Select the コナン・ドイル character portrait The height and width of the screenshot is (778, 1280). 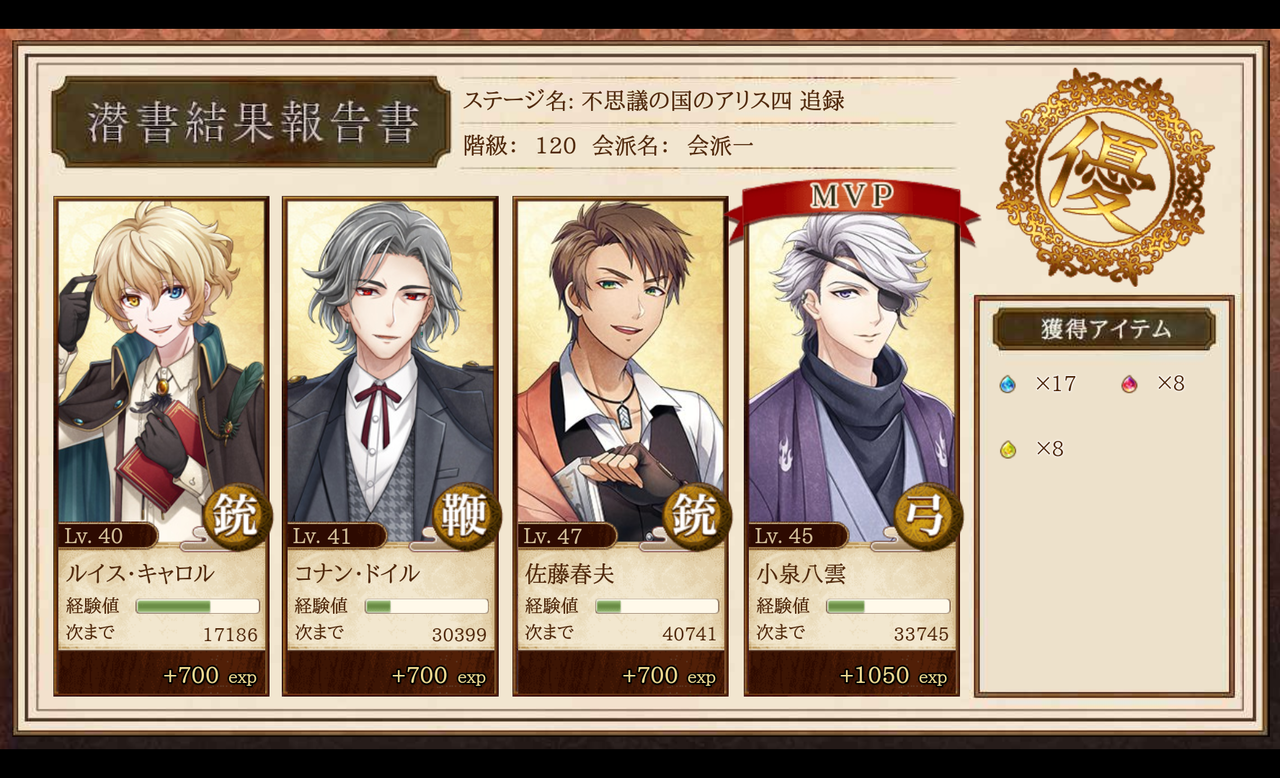click(x=390, y=370)
